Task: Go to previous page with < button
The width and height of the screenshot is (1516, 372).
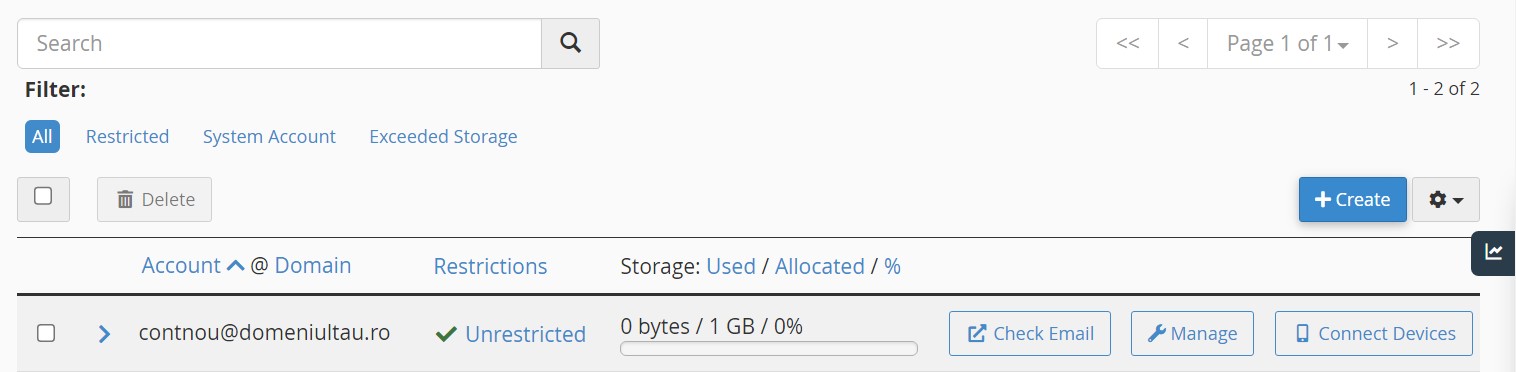Action: point(1183,43)
